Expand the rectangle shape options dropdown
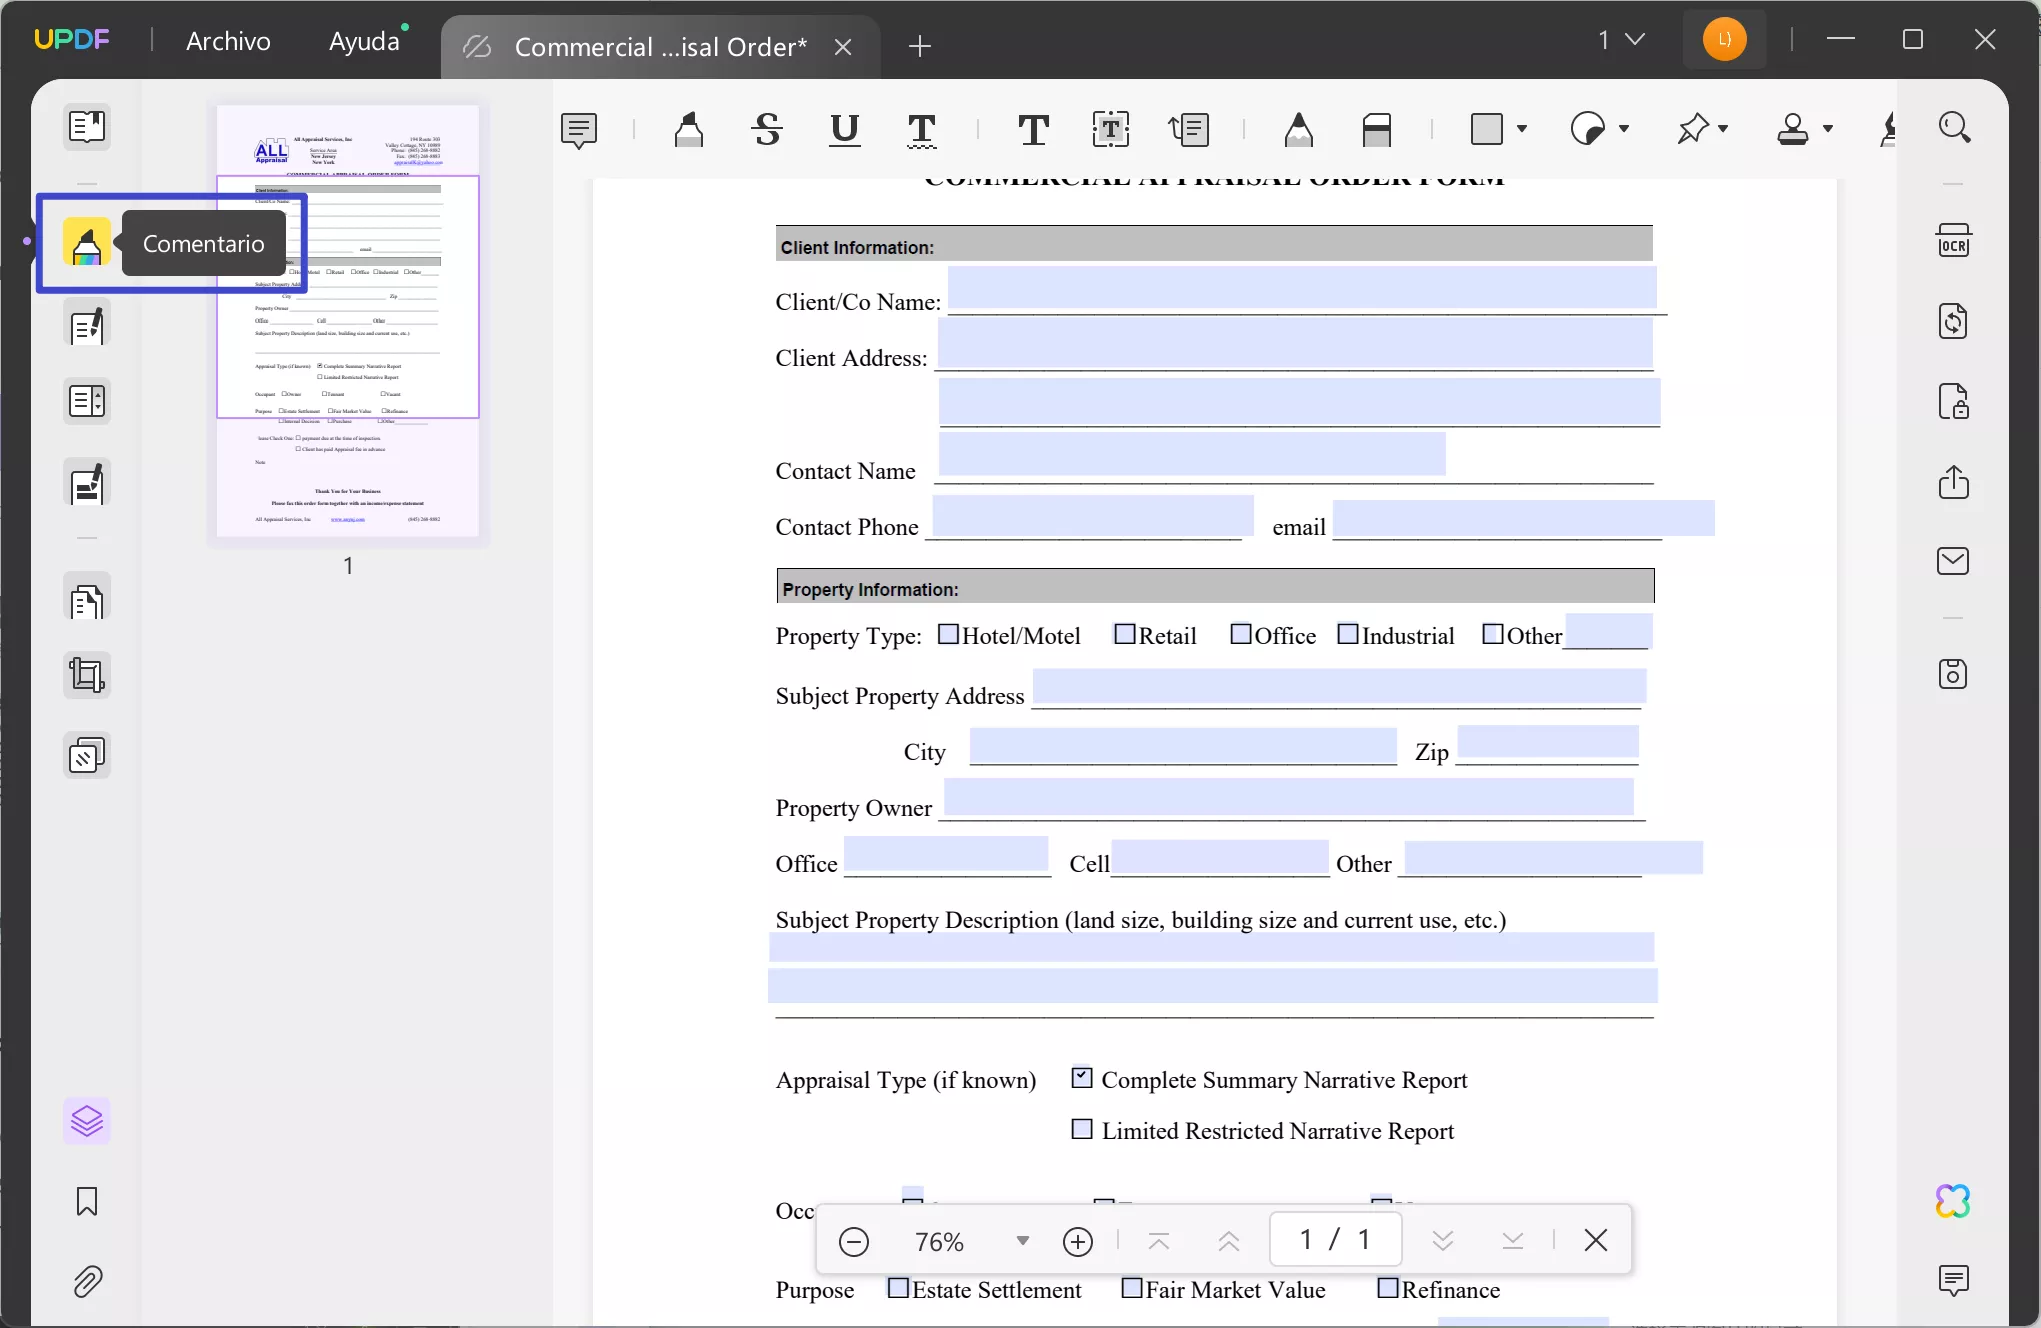 tap(1522, 129)
